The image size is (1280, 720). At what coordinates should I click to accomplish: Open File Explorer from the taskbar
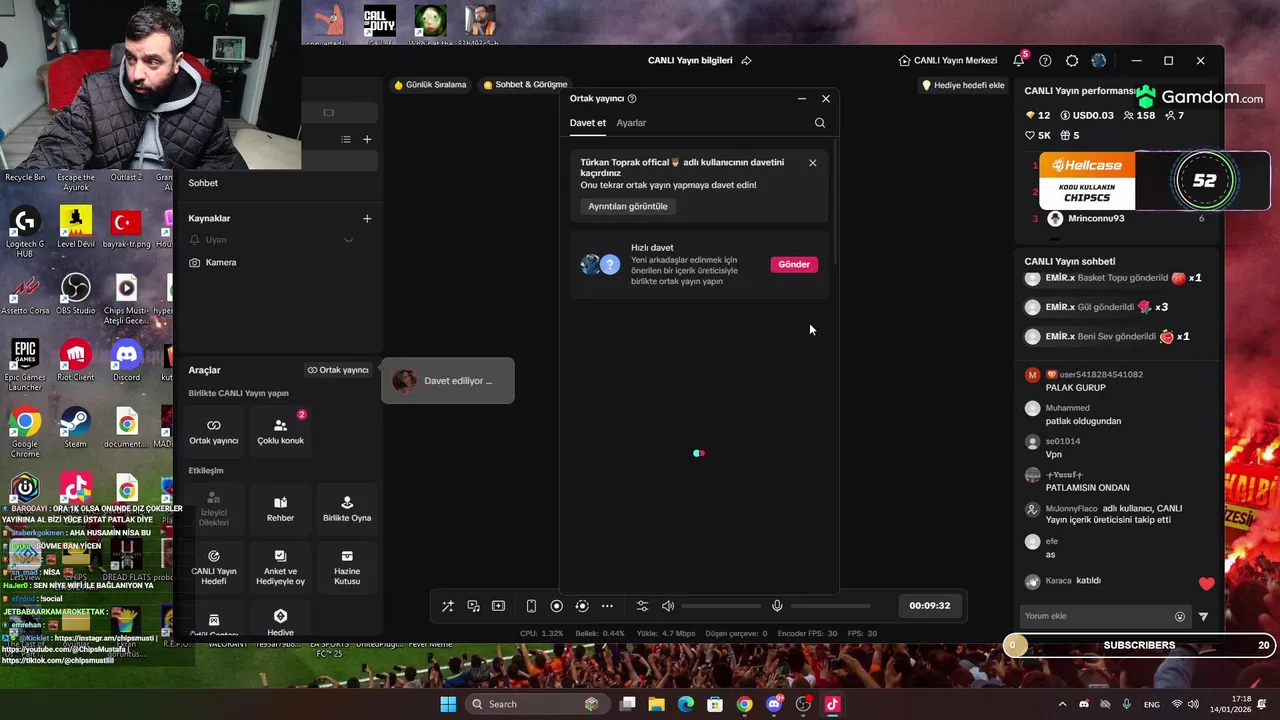point(657,704)
